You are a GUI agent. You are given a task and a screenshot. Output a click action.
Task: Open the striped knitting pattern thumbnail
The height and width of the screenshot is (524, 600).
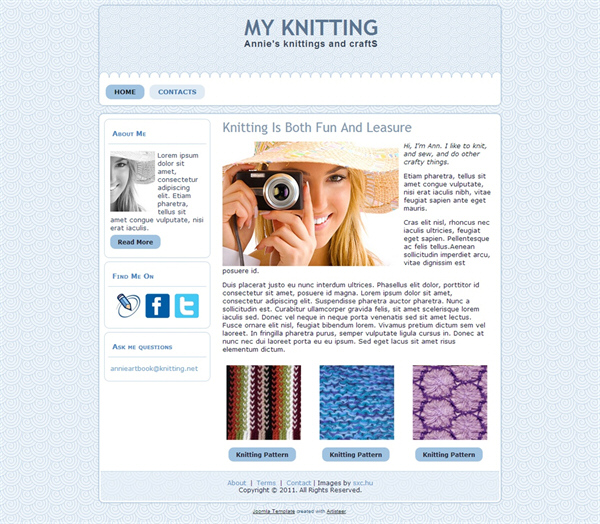click(264, 402)
